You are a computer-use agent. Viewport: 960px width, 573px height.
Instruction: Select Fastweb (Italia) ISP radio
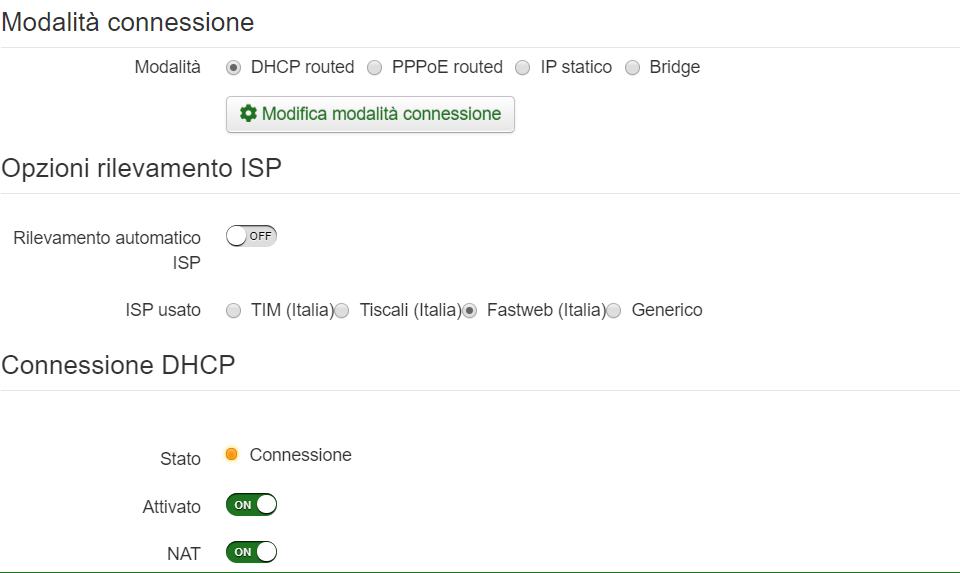[470, 311]
